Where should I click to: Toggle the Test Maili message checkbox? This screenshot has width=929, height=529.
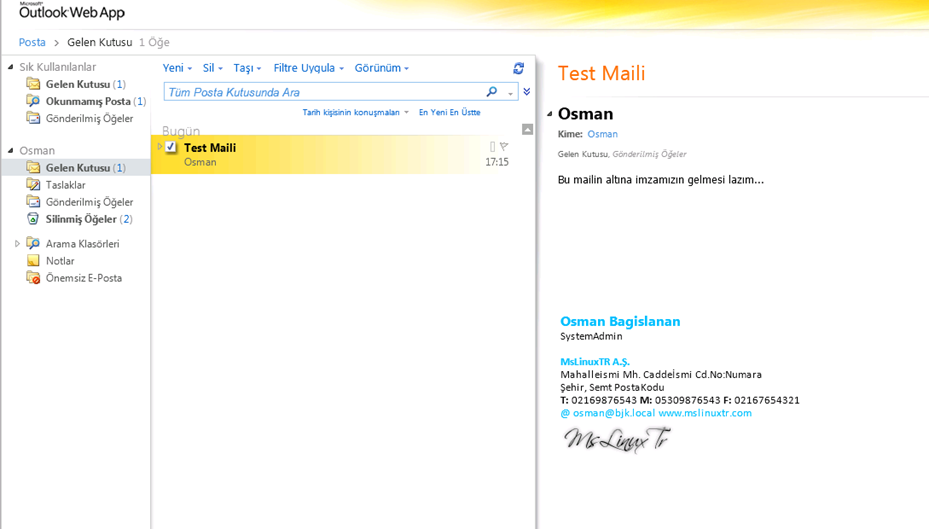[x=171, y=147]
